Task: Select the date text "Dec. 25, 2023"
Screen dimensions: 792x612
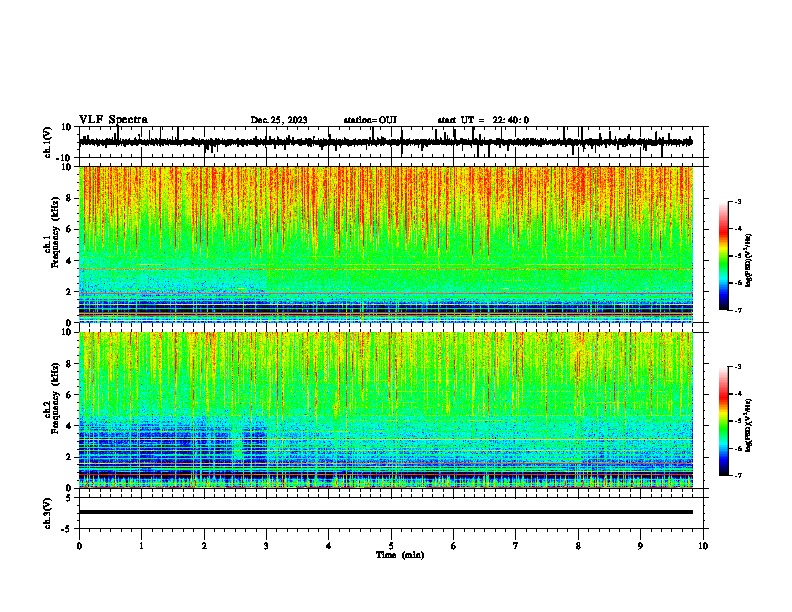Action: pyautogui.click(x=279, y=120)
